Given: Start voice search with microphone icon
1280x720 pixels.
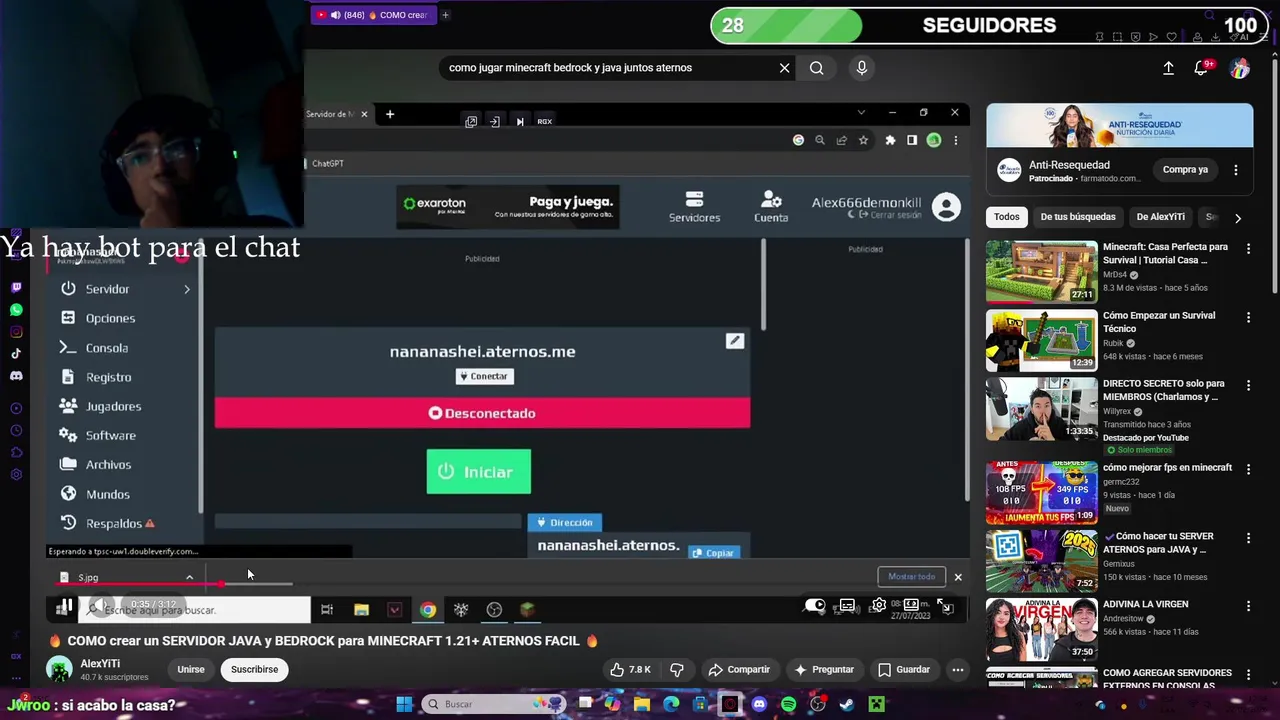Looking at the screenshot, I should point(862,68).
